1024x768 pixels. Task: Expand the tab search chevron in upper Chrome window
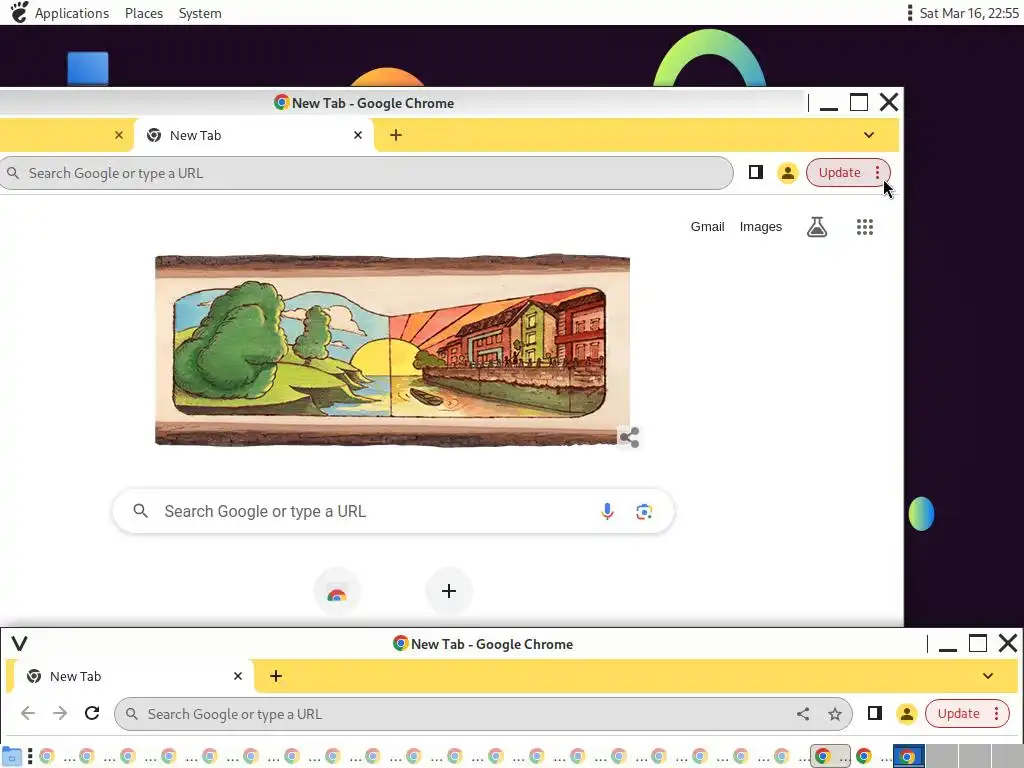(869, 135)
